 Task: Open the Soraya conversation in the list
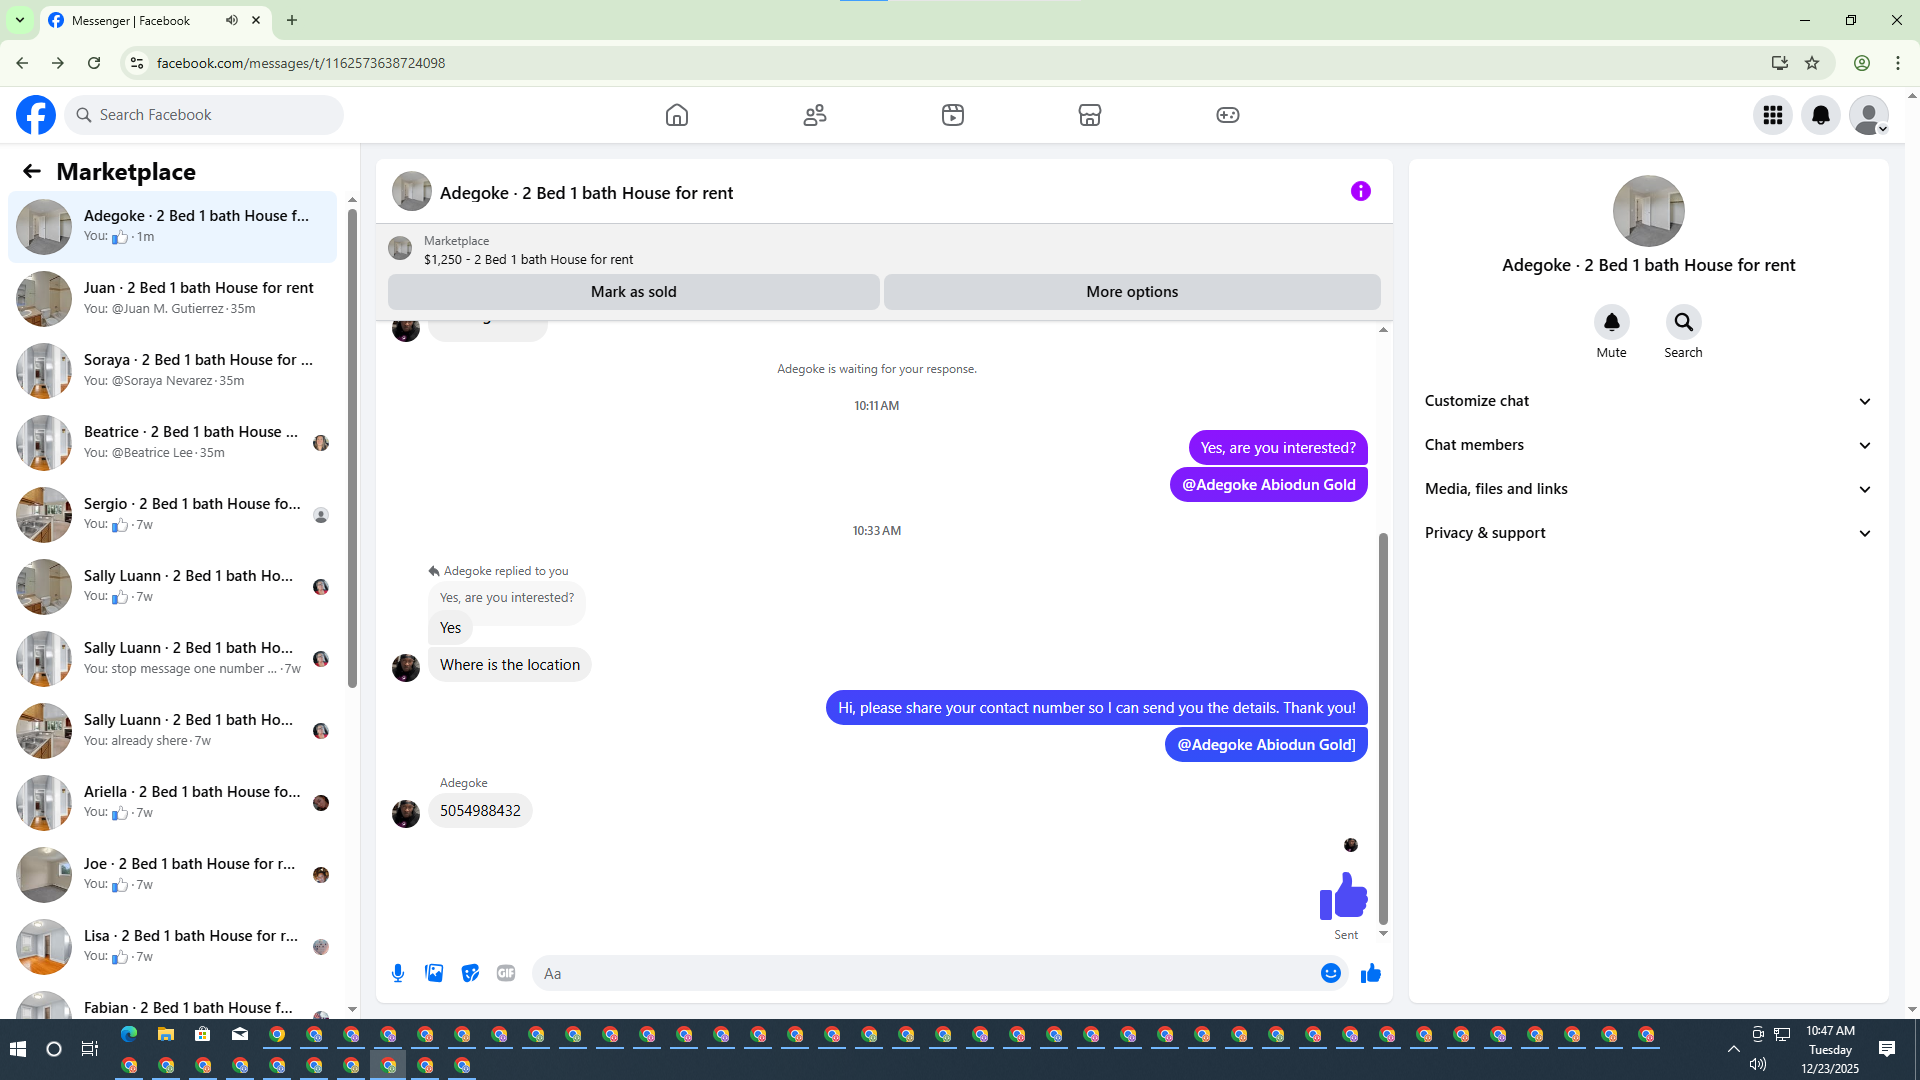coord(175,370)
